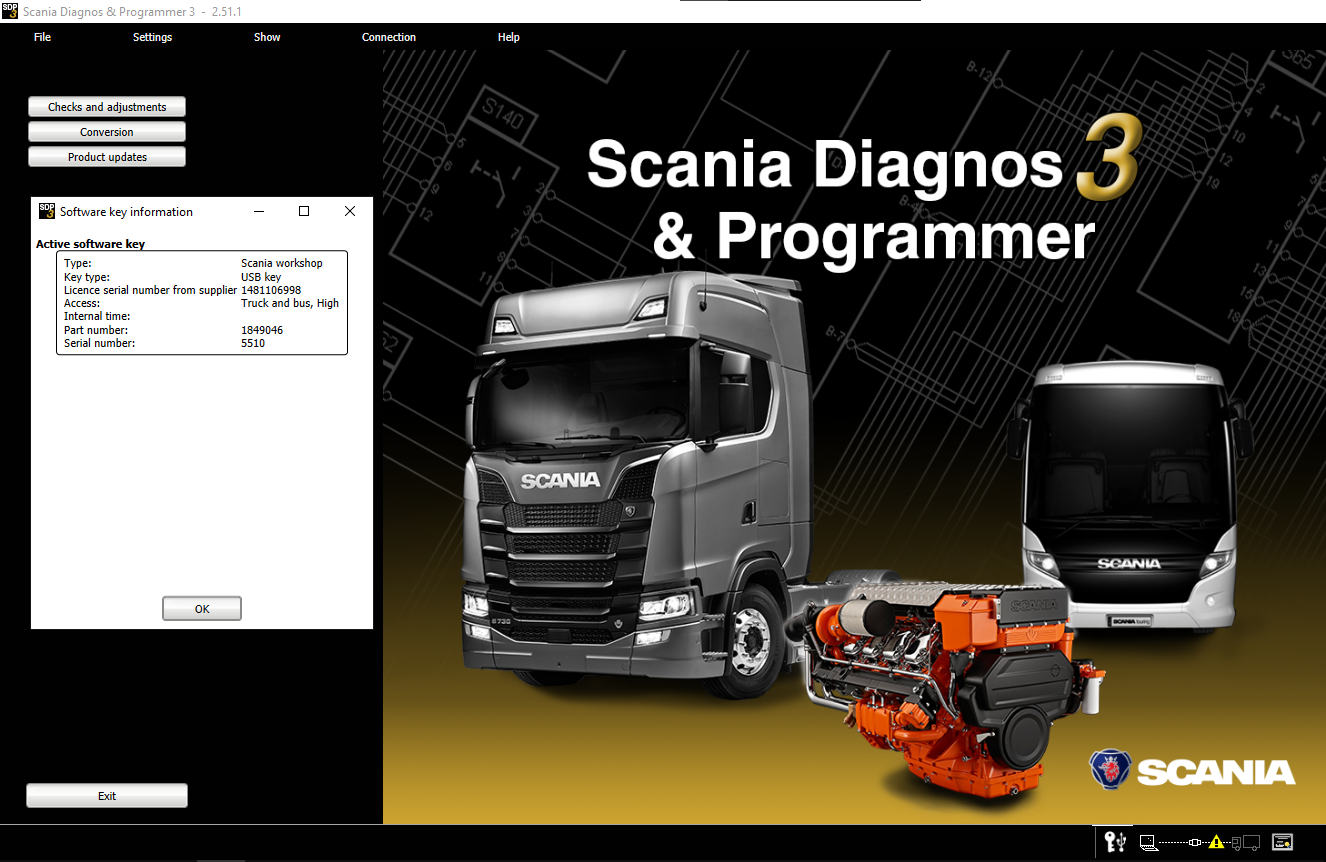Click the SDP3 application icon in title bar
Screen dimensions: 1326x862
click(10, 10)
